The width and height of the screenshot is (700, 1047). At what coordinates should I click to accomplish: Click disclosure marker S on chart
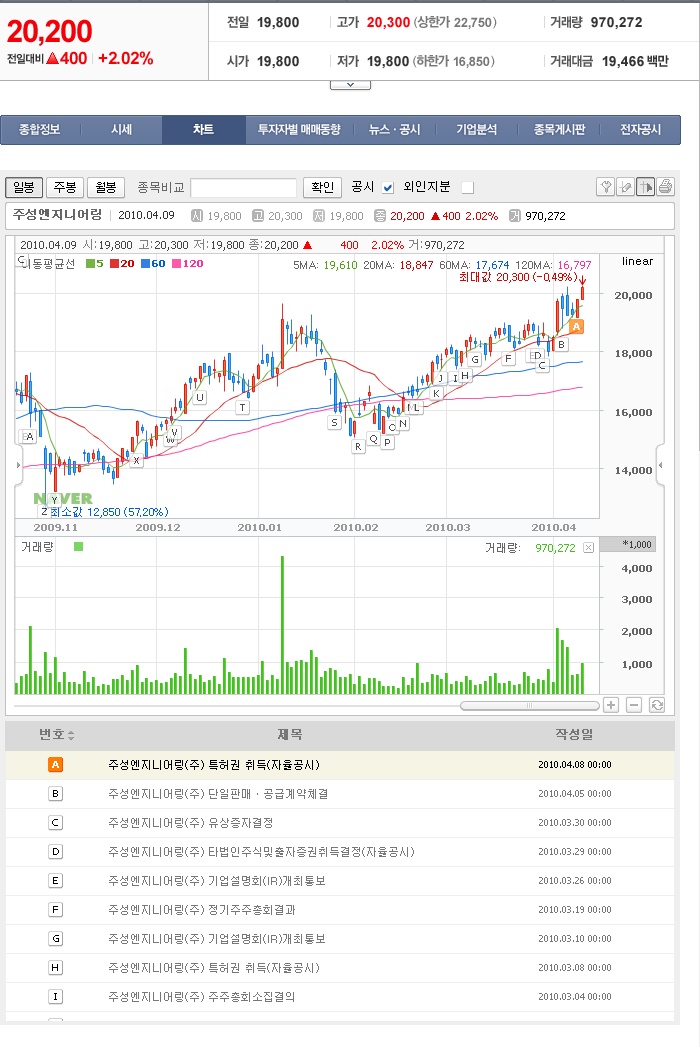coord(335,423)
